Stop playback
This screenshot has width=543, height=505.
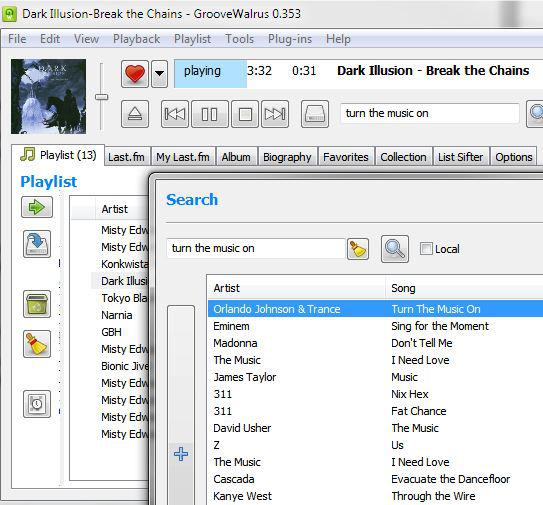click(245, 114)
